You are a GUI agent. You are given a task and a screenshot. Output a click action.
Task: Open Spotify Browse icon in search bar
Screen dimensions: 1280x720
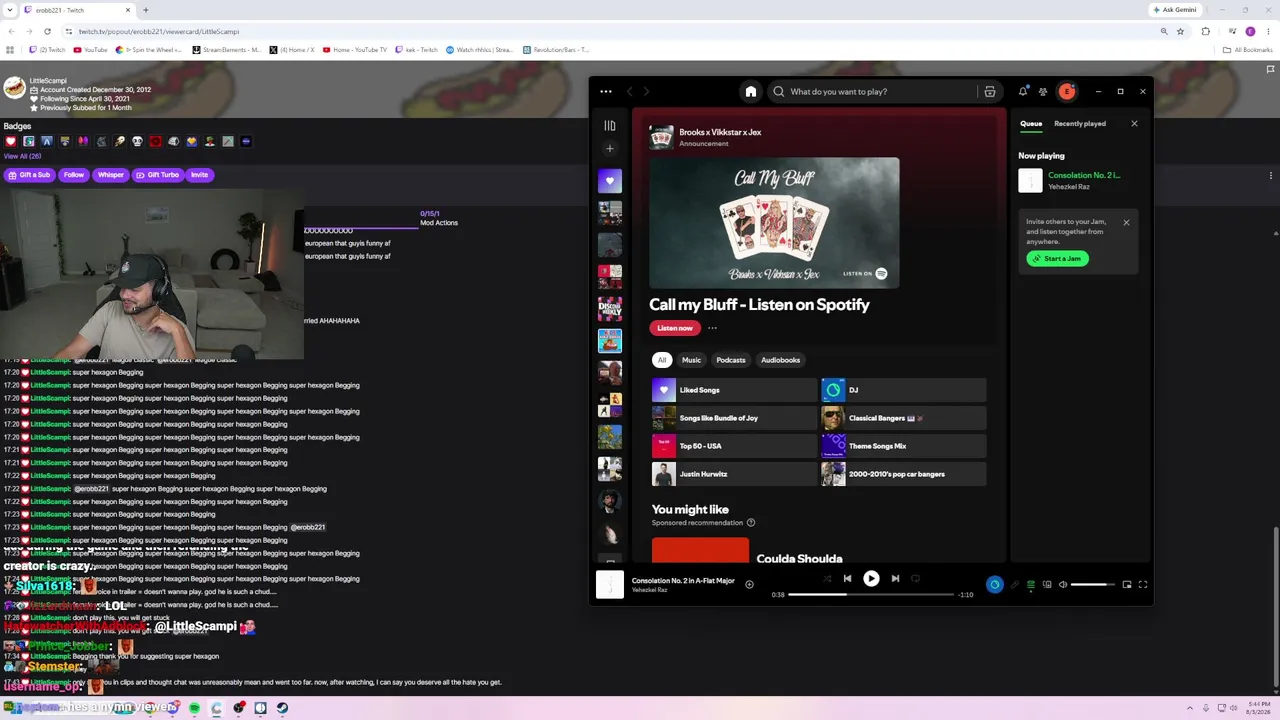(x=990, y=91)
